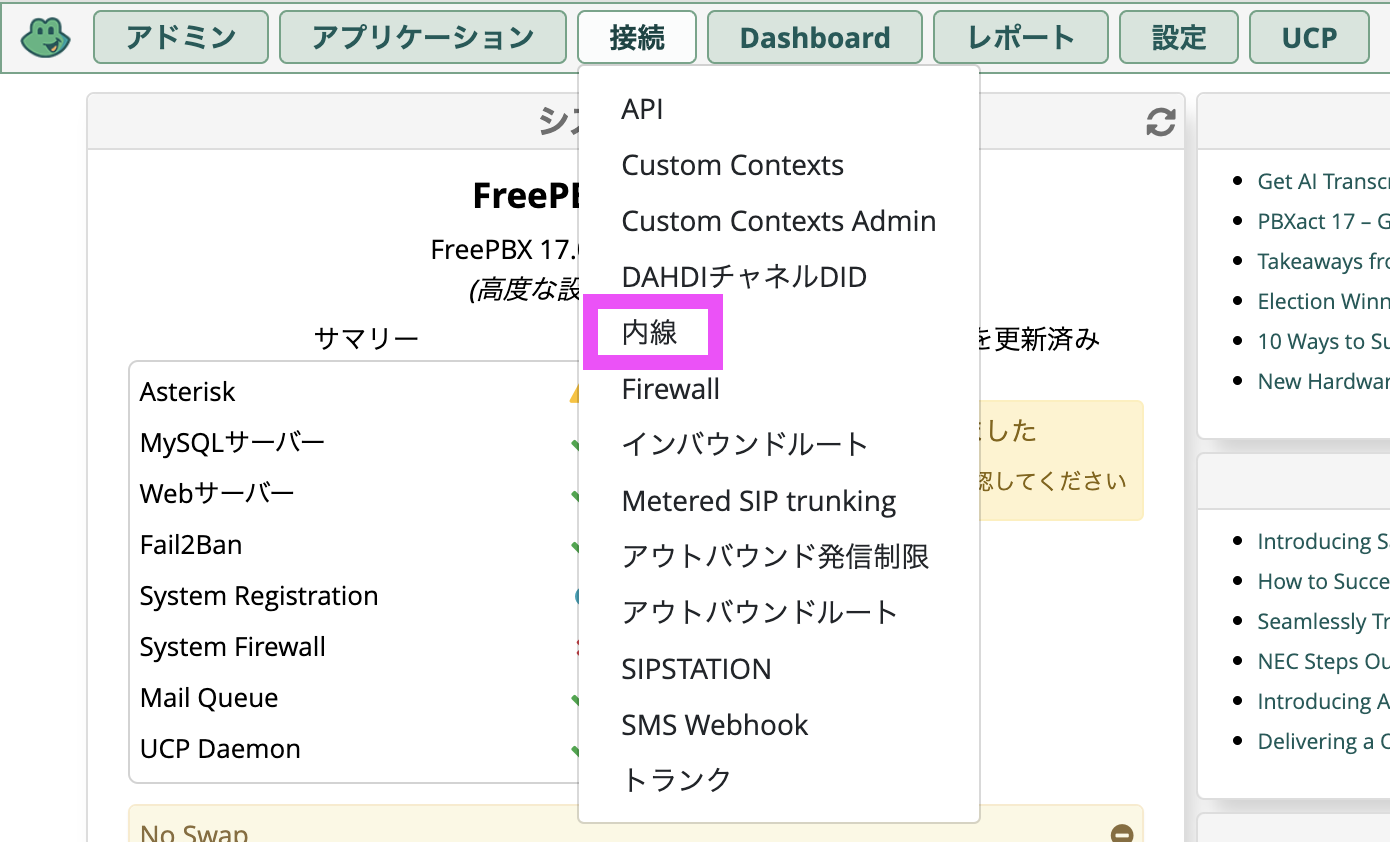
Task: Refresh the system overview panel icon
Action: 1160,122
